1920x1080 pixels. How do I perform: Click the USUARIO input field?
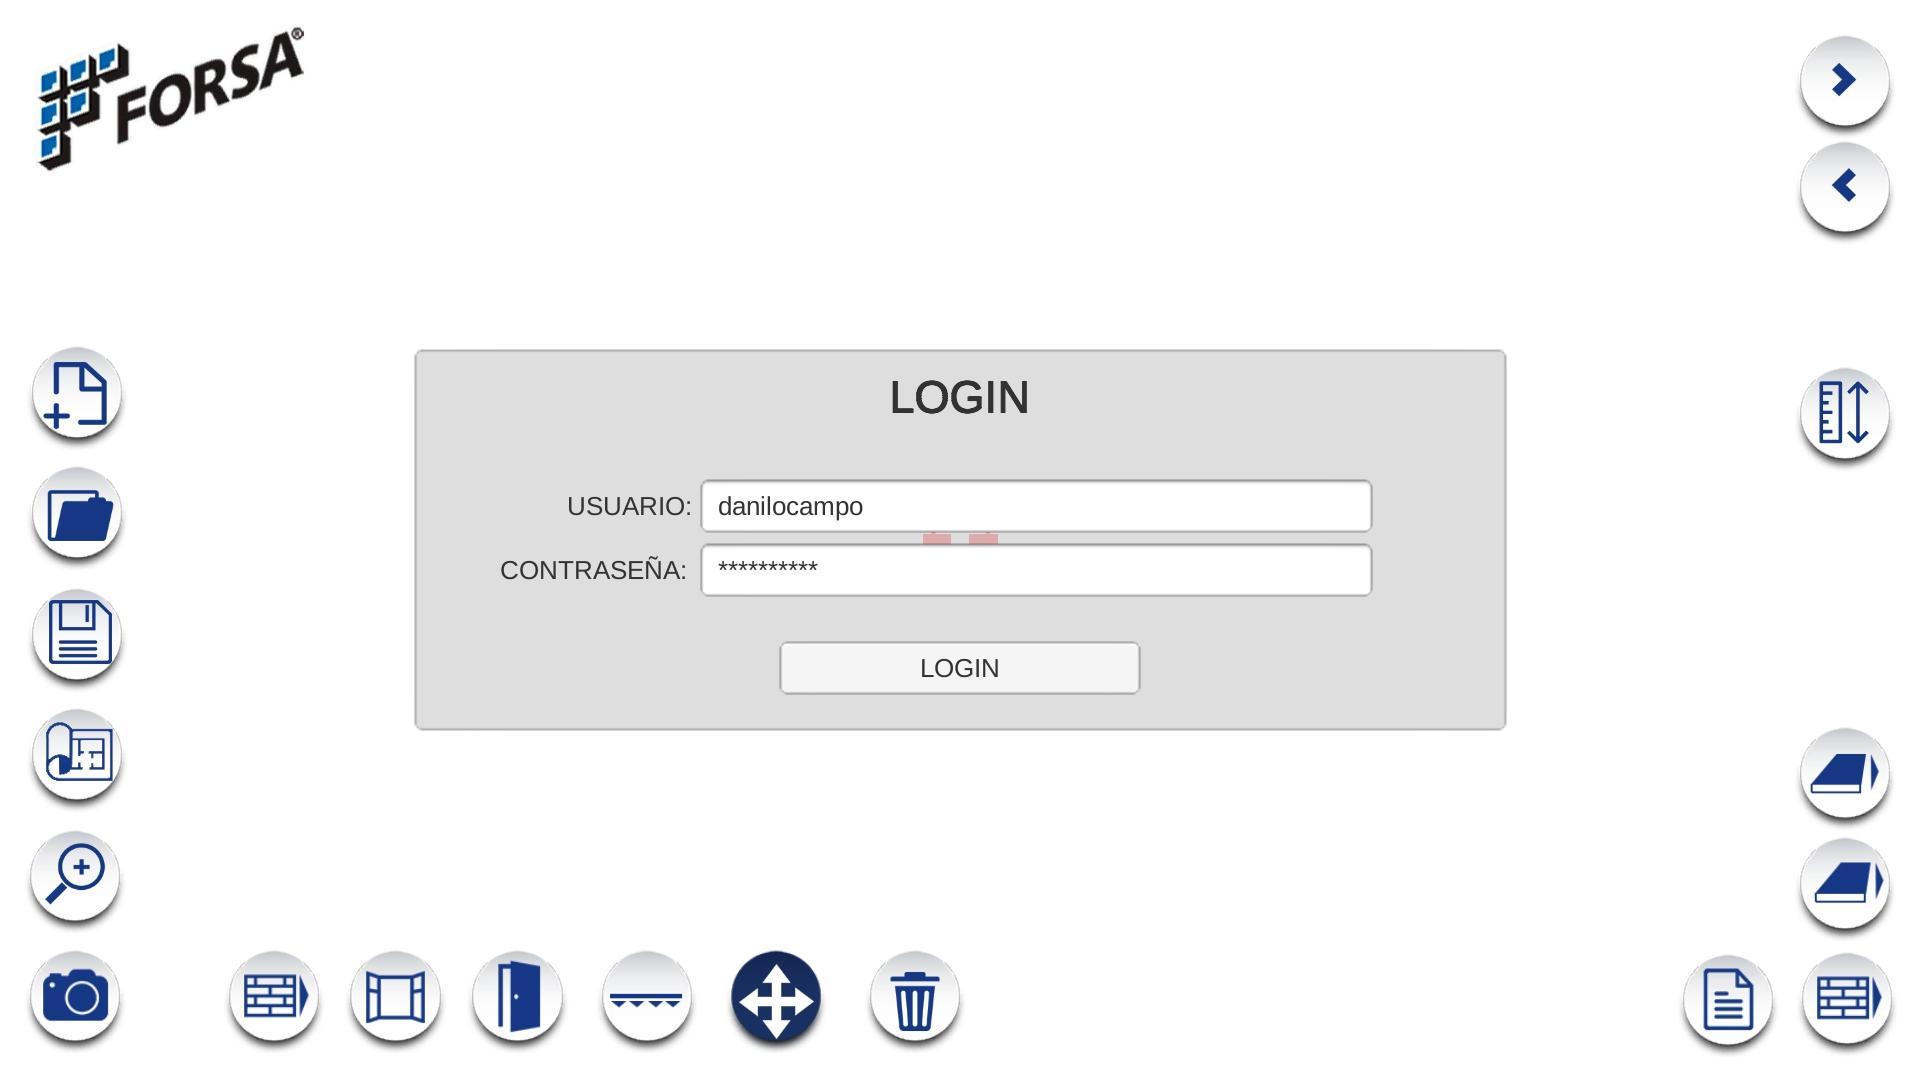pos(1036,506)
